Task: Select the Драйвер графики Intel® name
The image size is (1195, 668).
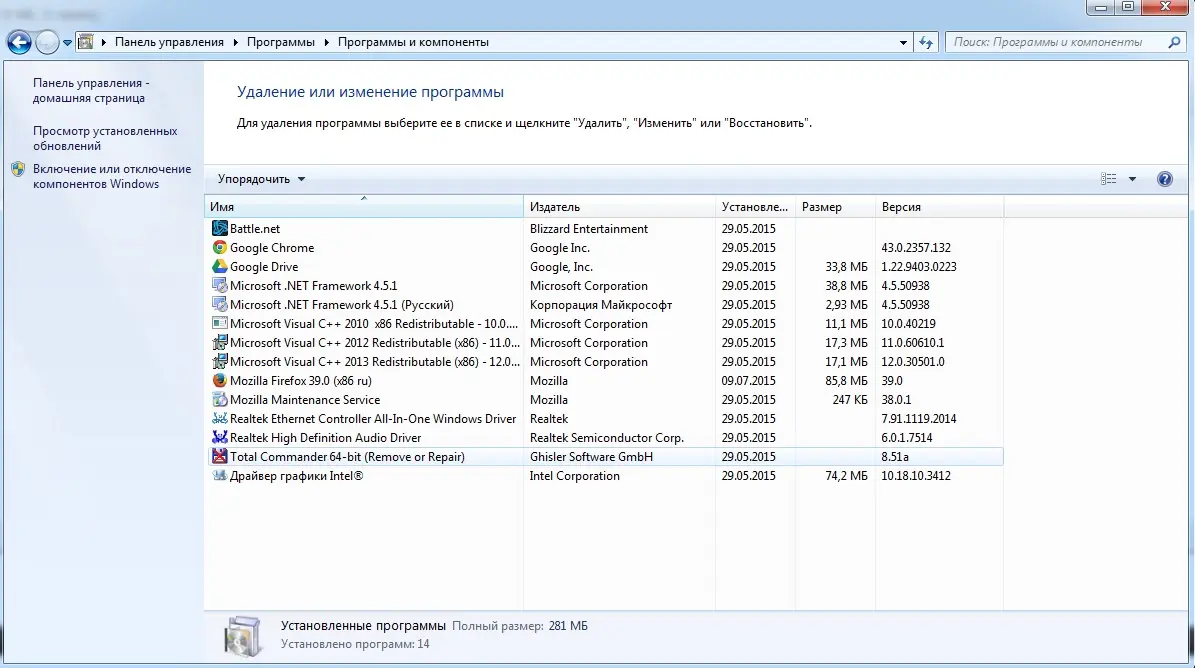Action: click(x=296, y=476)
